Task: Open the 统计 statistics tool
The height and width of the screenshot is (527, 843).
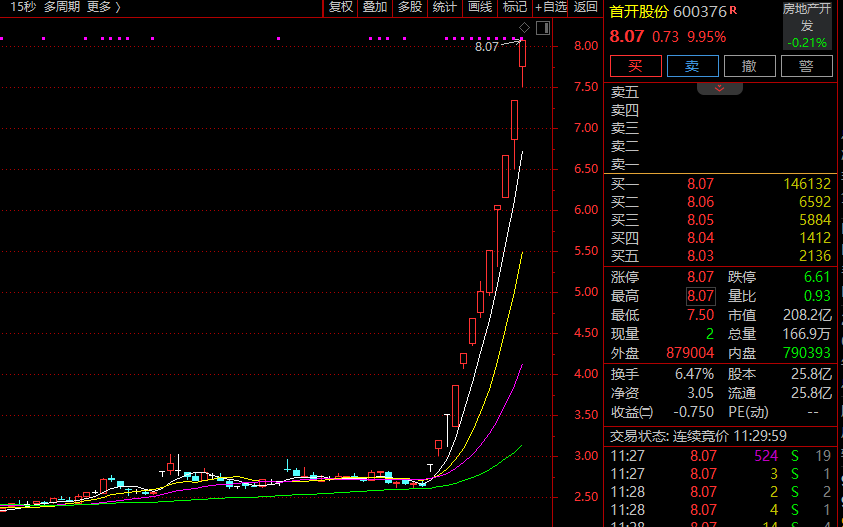Action: [x=445, y=8]
